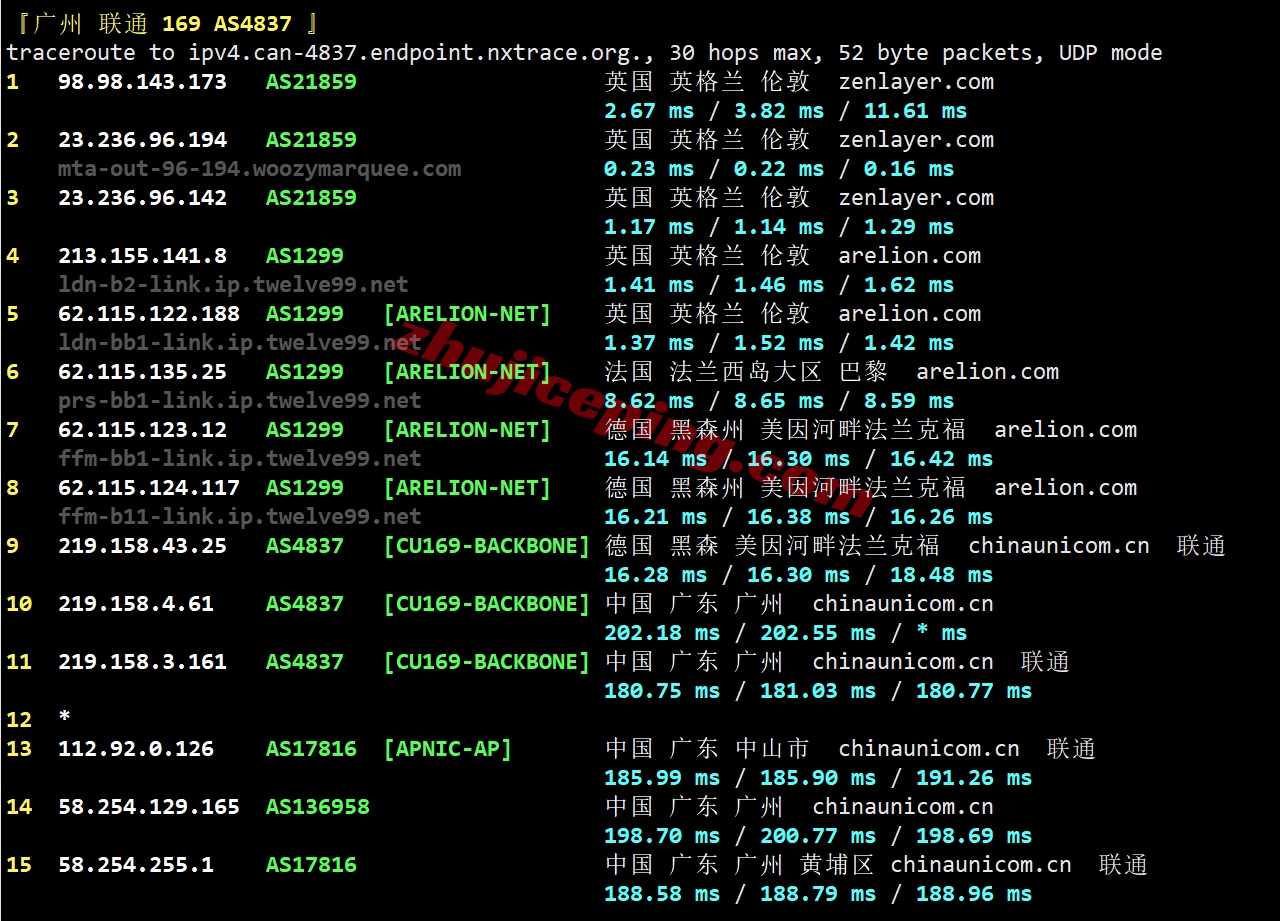The image size is (1280, 921).
Task: Click IP address 219.158.3.161
Action: point(142,662)
